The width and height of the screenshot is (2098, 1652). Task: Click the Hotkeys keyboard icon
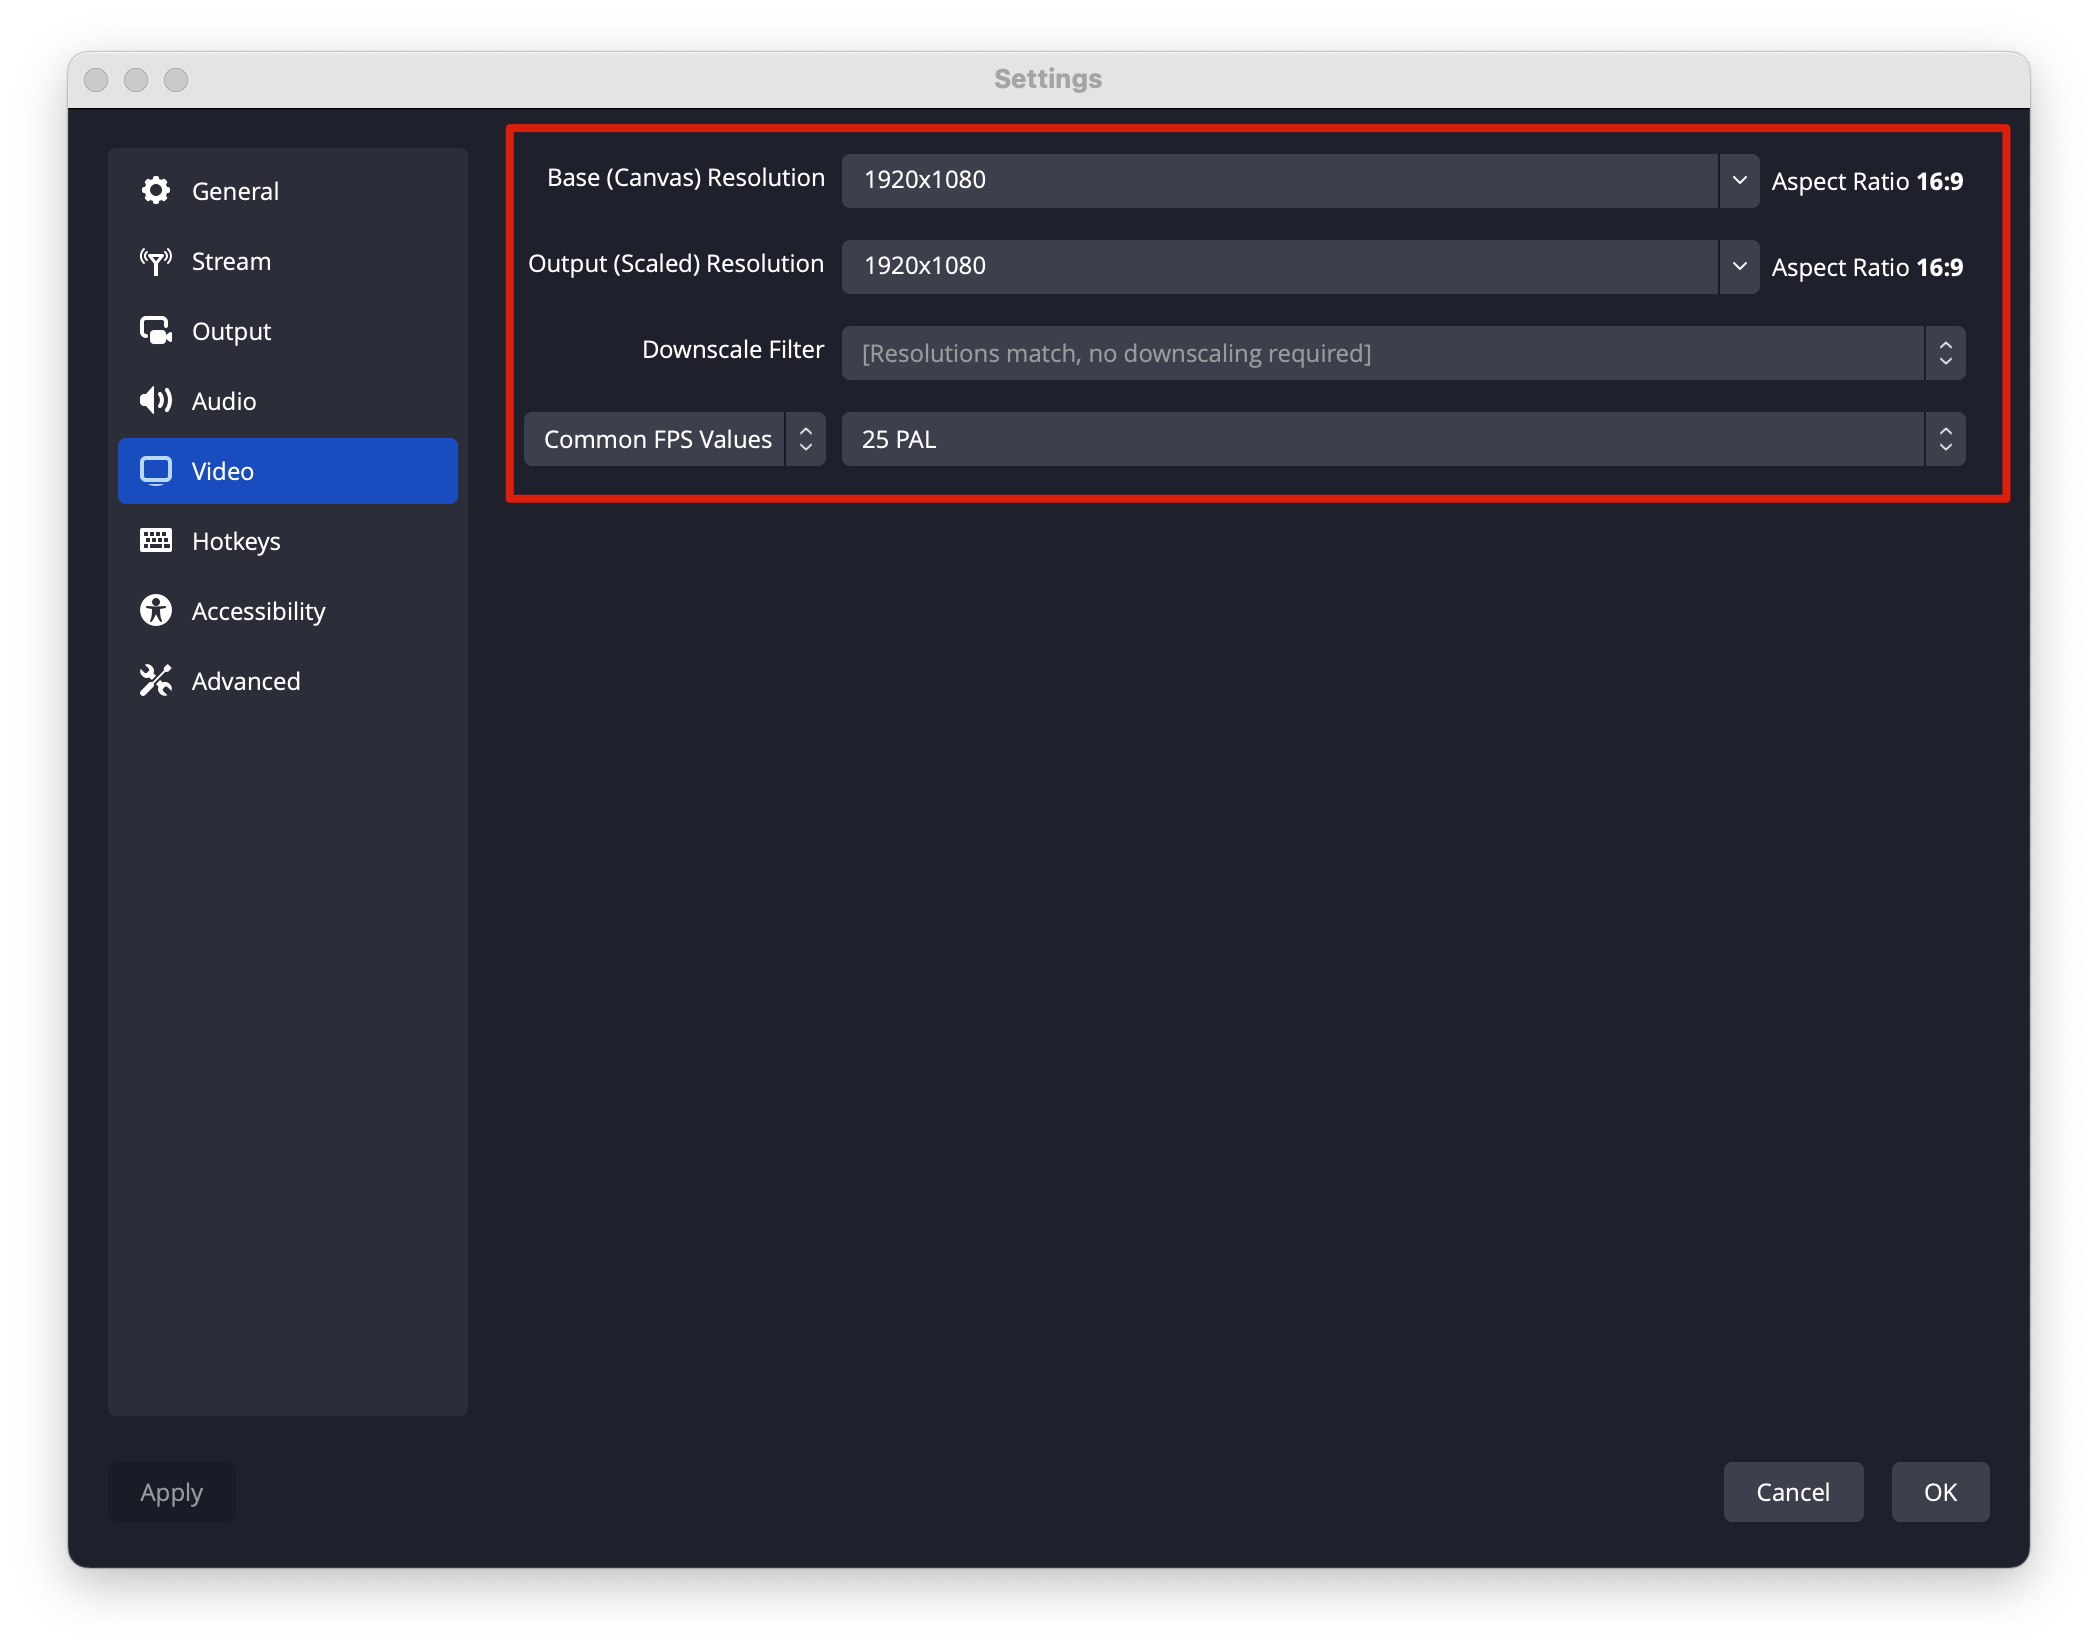pos(156,541)
